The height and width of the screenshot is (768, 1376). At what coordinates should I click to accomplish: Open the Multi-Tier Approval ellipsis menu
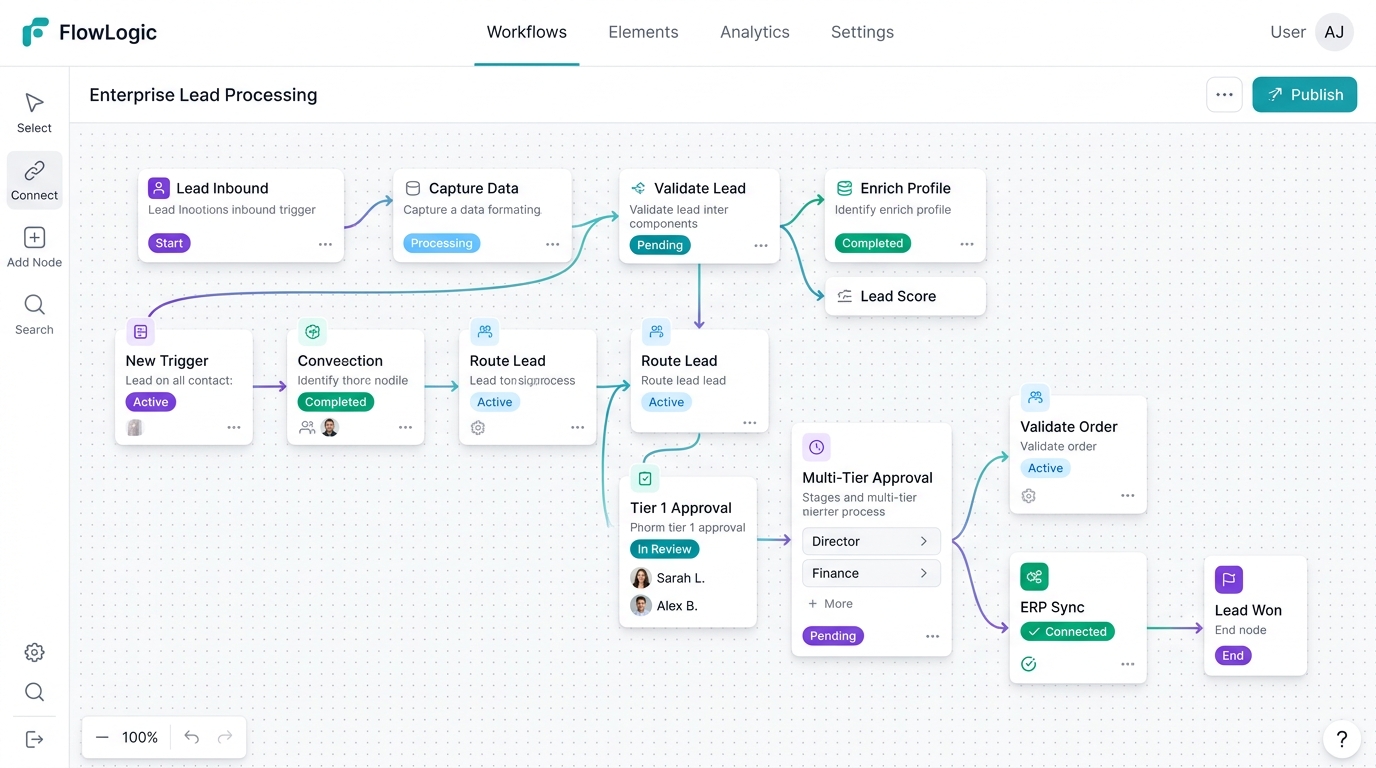click(x=932, y=636)
